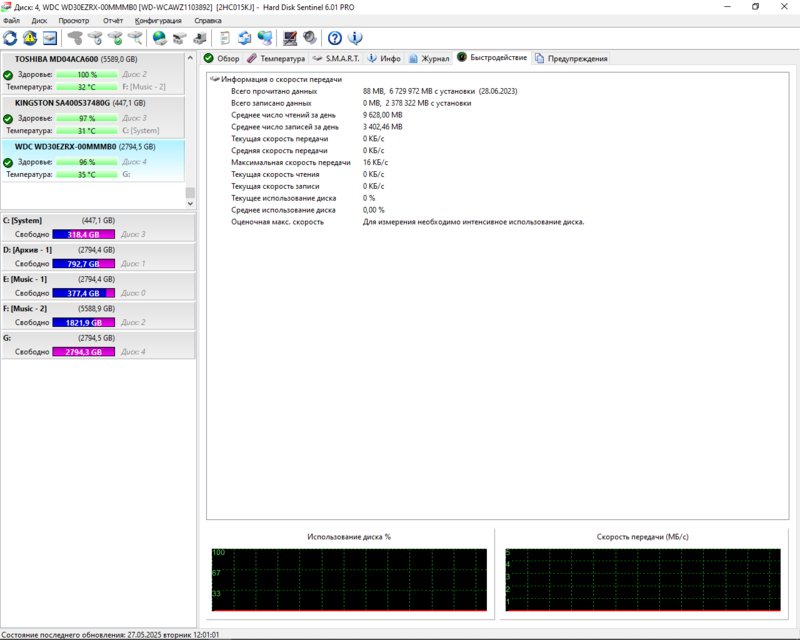Open the Файл menu

click(x=12, y=20)
